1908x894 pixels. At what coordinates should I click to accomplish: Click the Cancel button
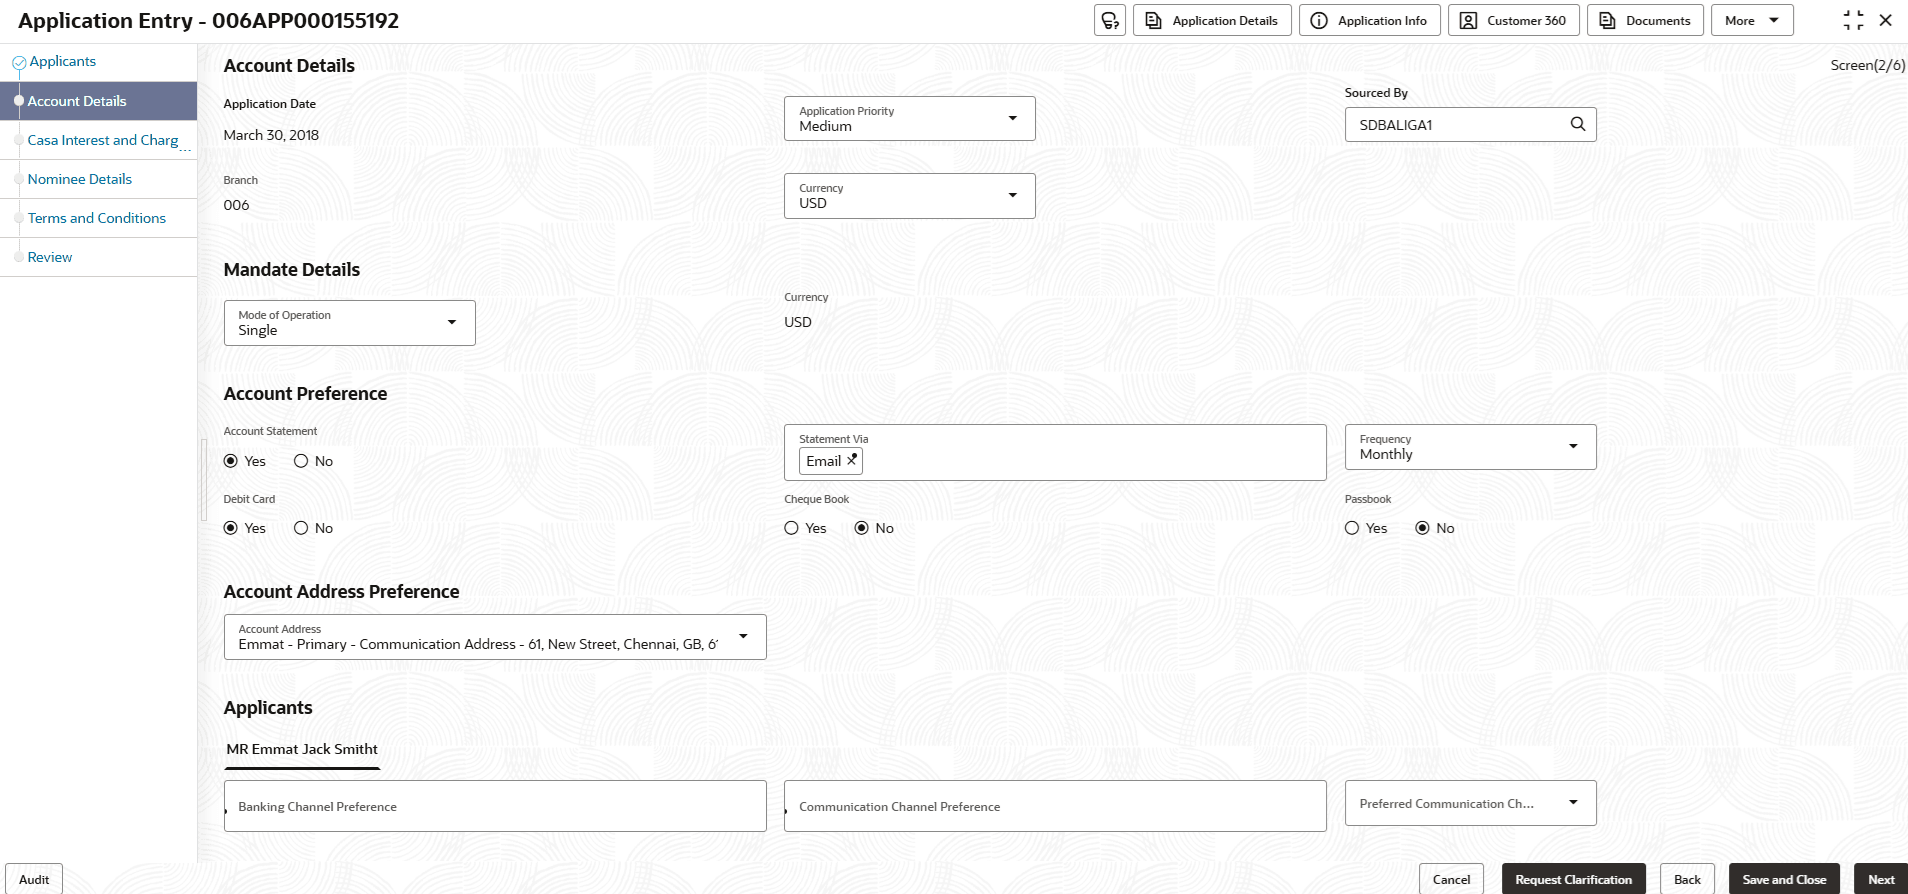click(x=1451, y=879)
